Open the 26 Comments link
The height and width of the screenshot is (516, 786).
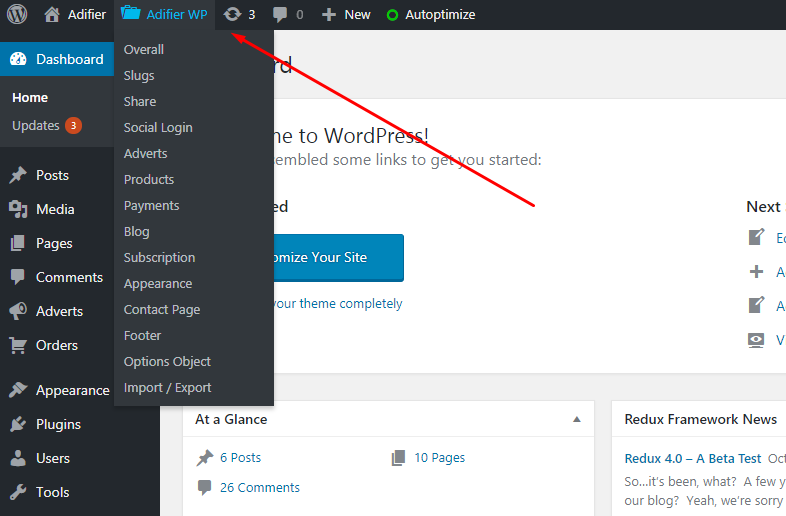(x=259, y=487)
